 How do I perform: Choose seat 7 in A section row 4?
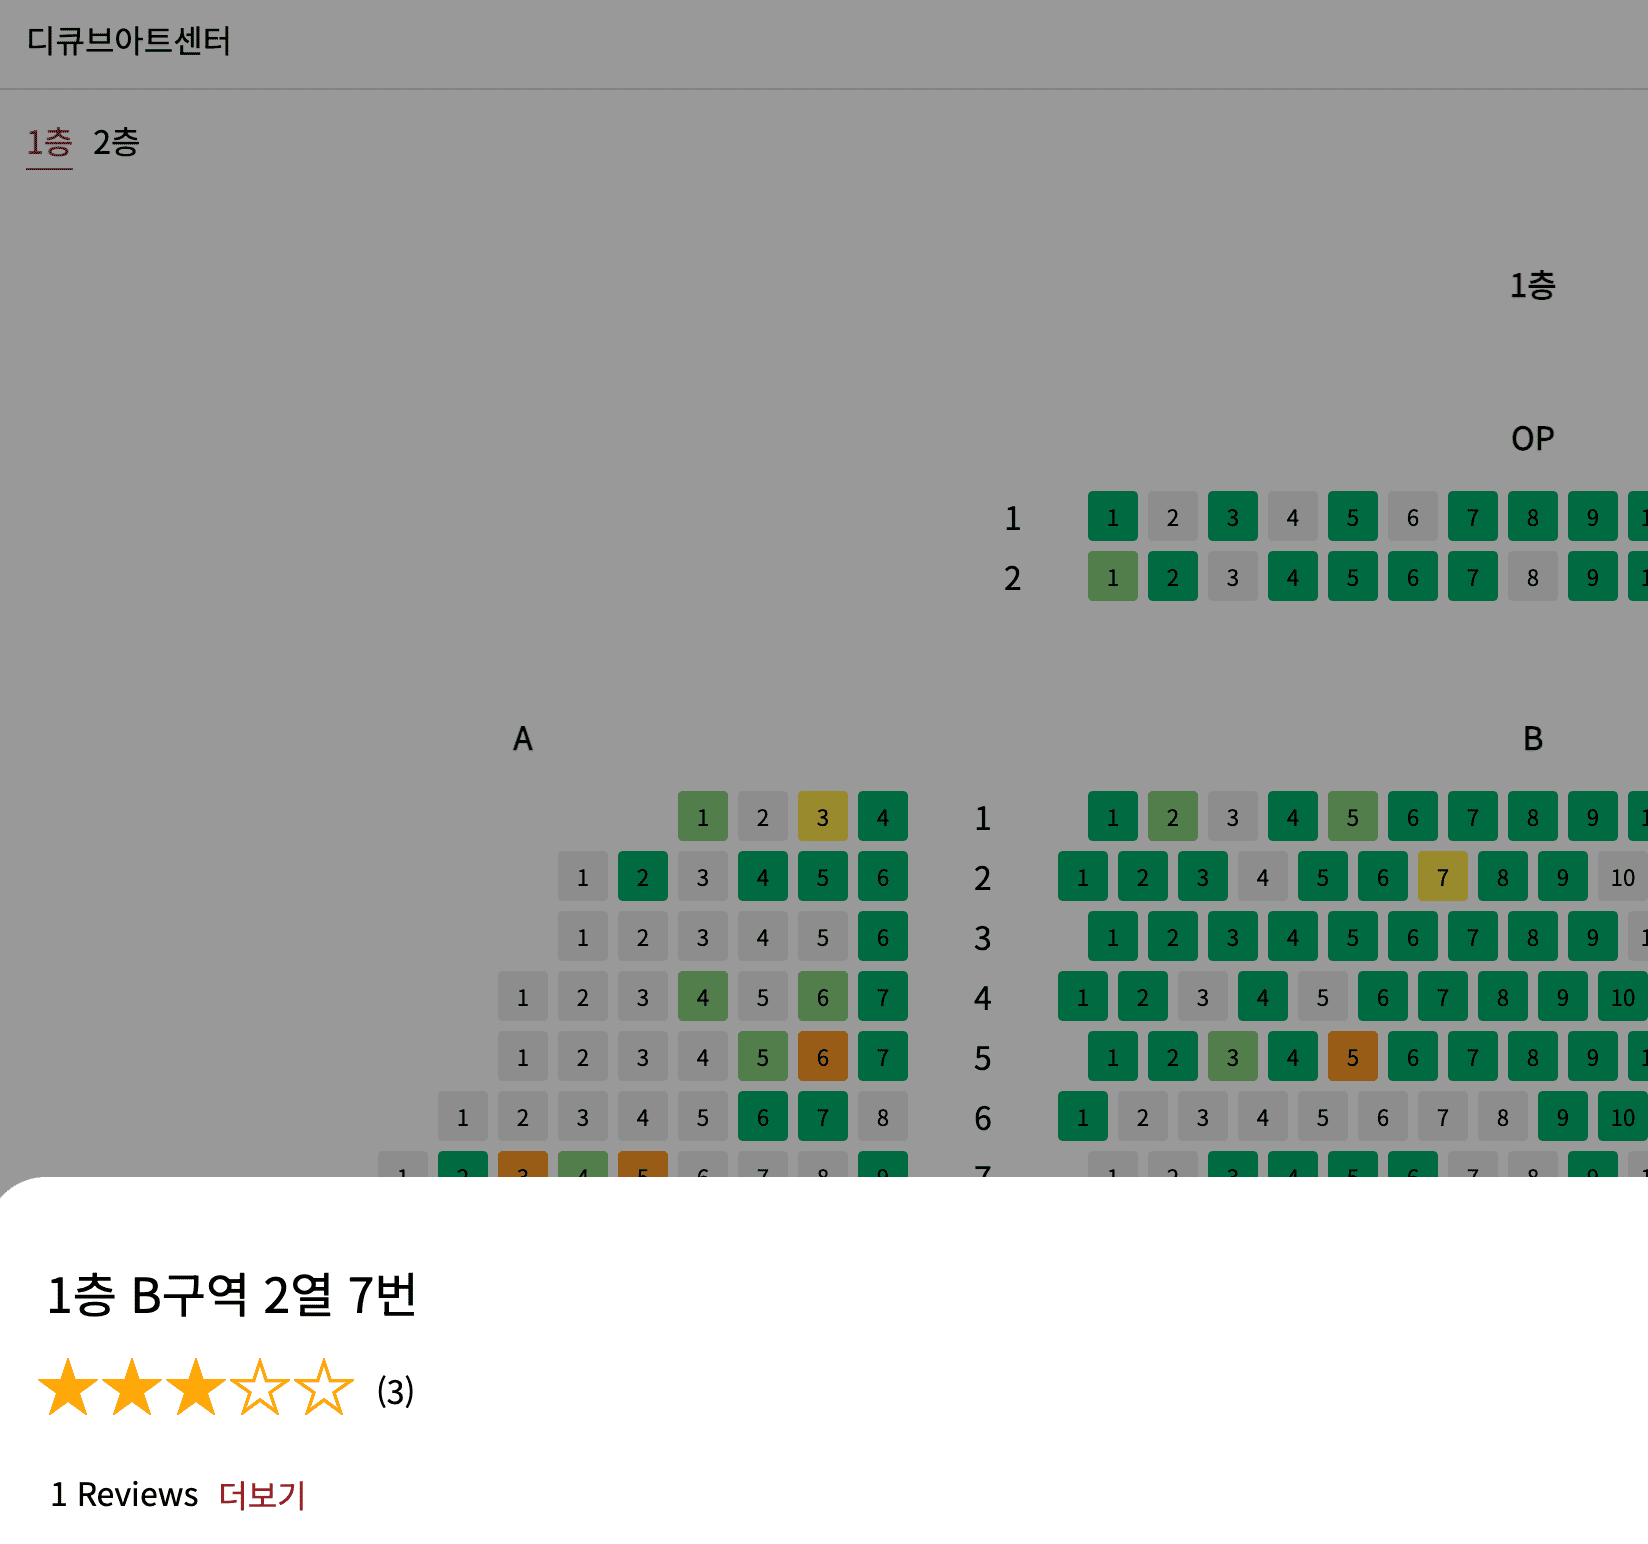pos(882,997)
